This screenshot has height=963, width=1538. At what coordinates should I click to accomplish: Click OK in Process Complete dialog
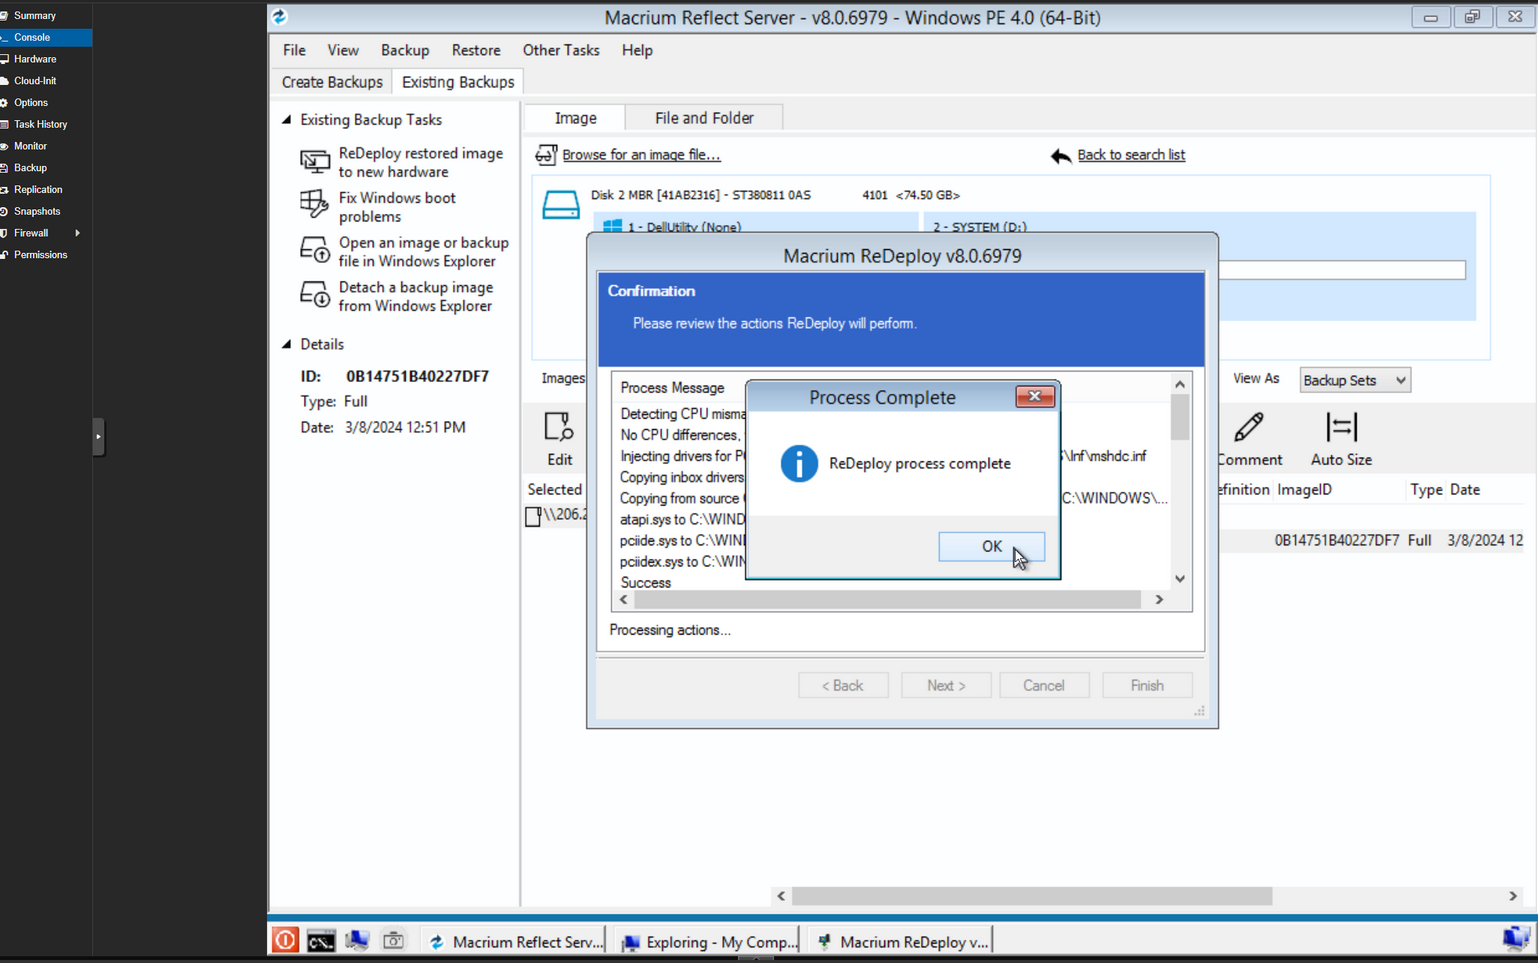(x=991, y=546)
